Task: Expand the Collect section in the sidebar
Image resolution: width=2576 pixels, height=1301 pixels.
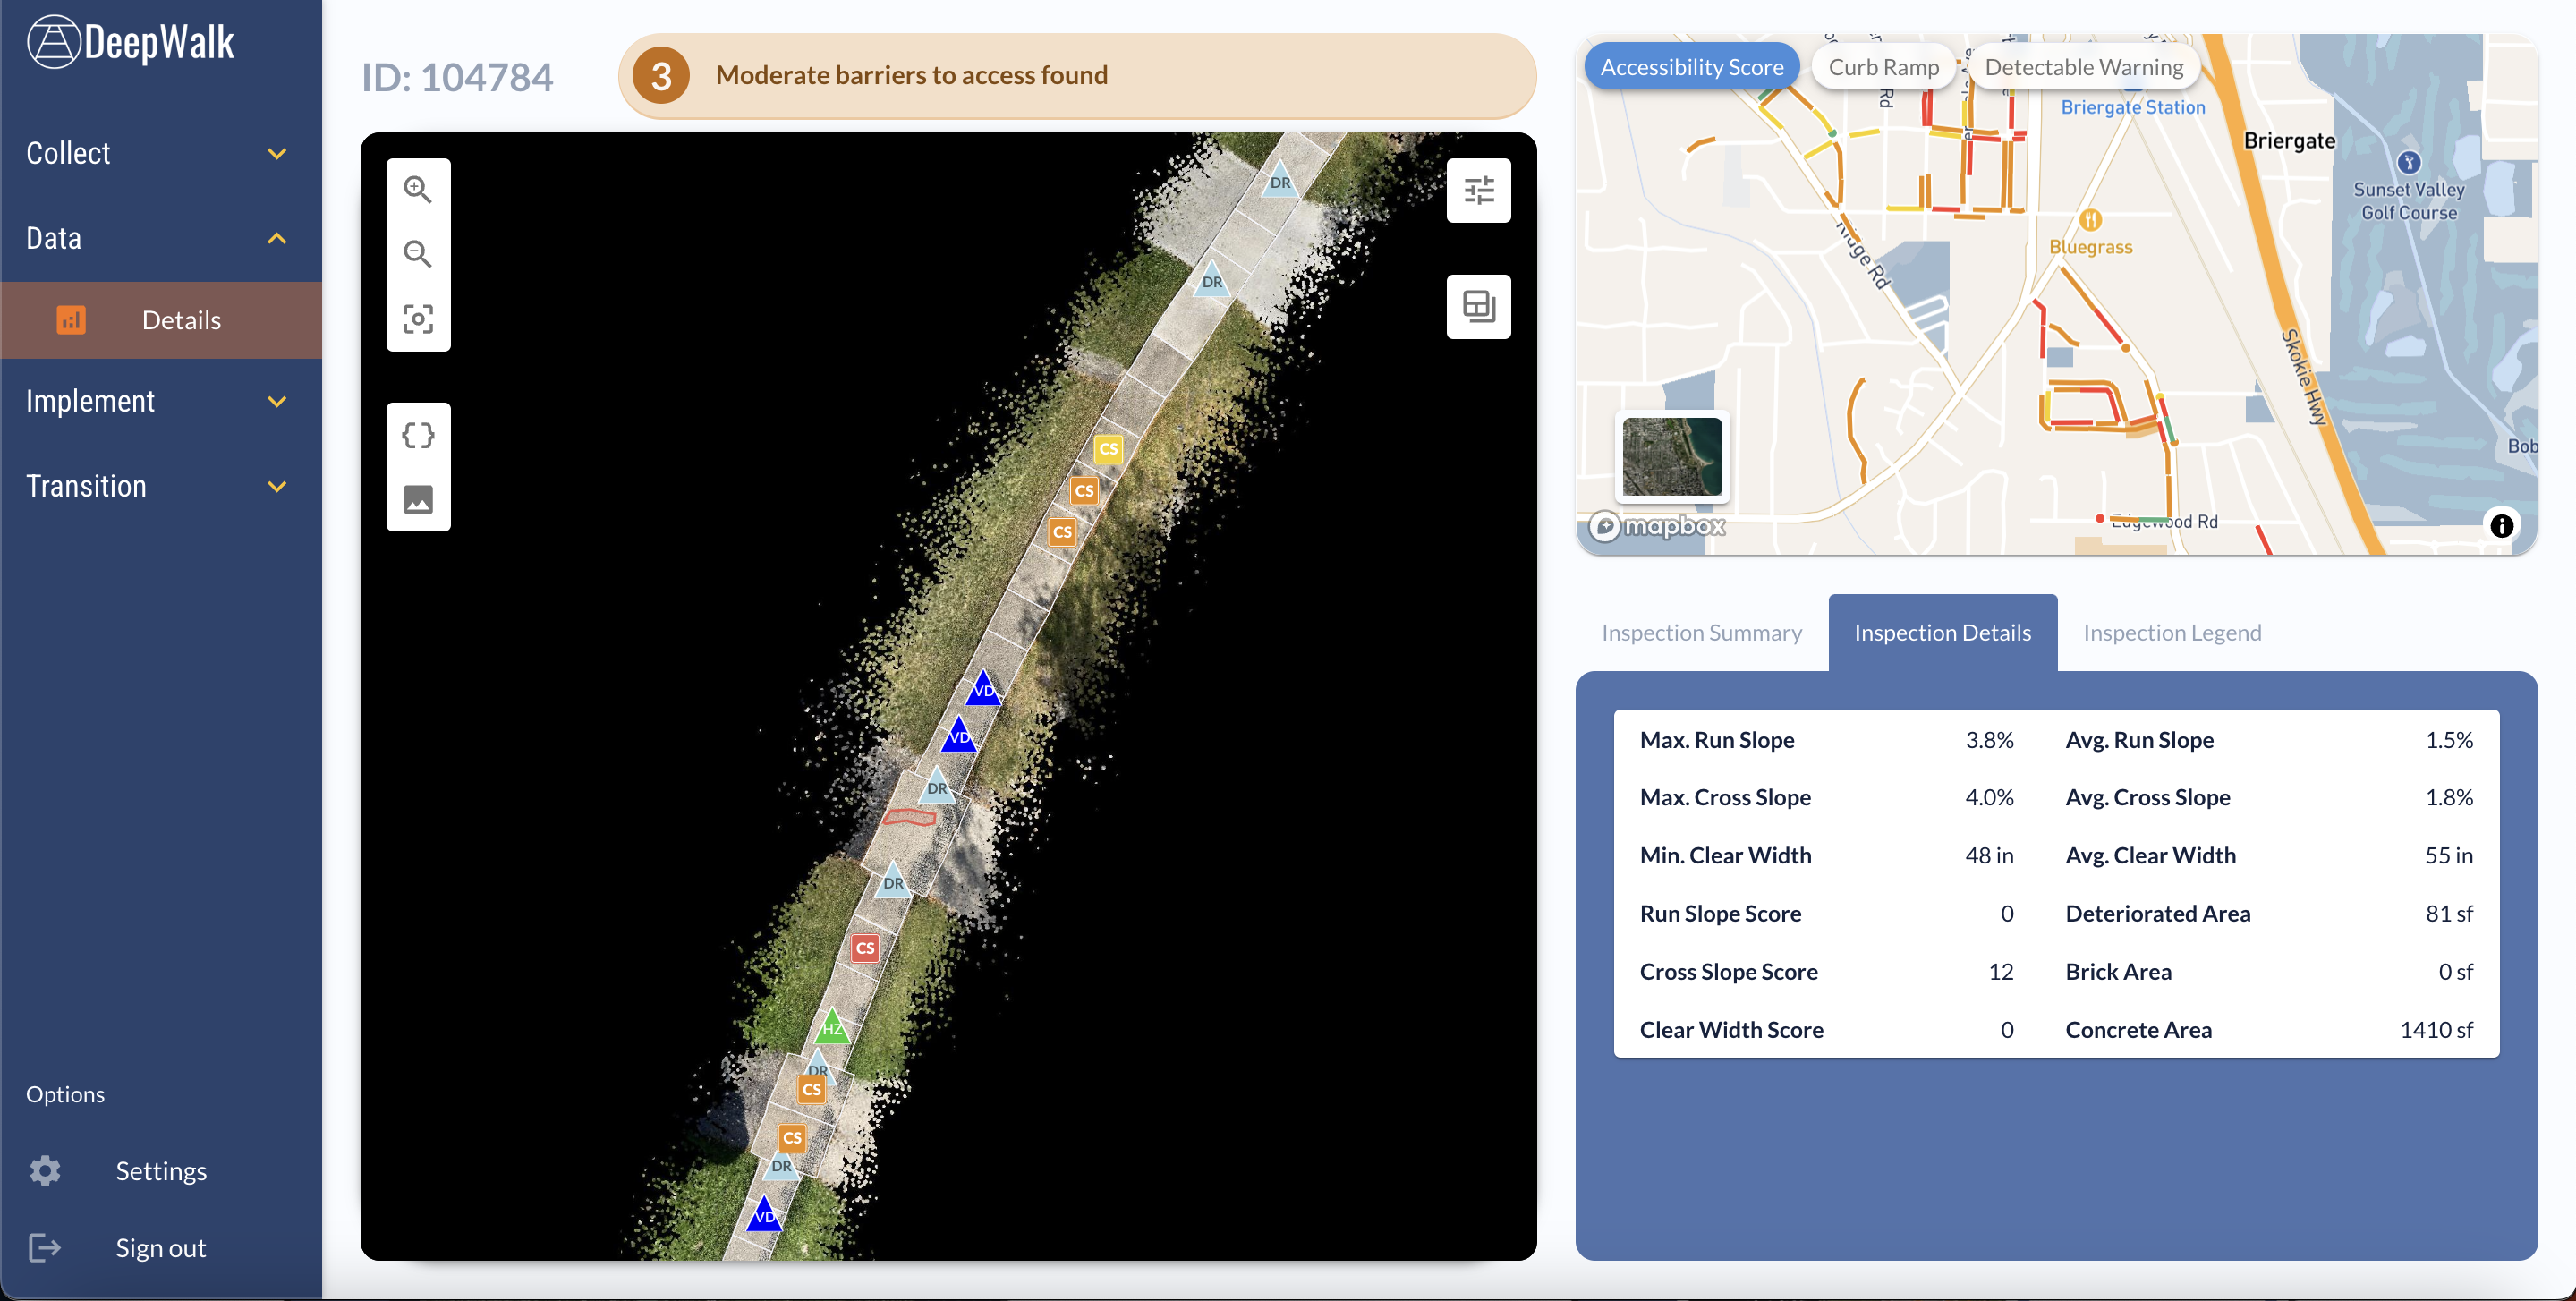Action: pyautogui.click(x=160, y=153)
